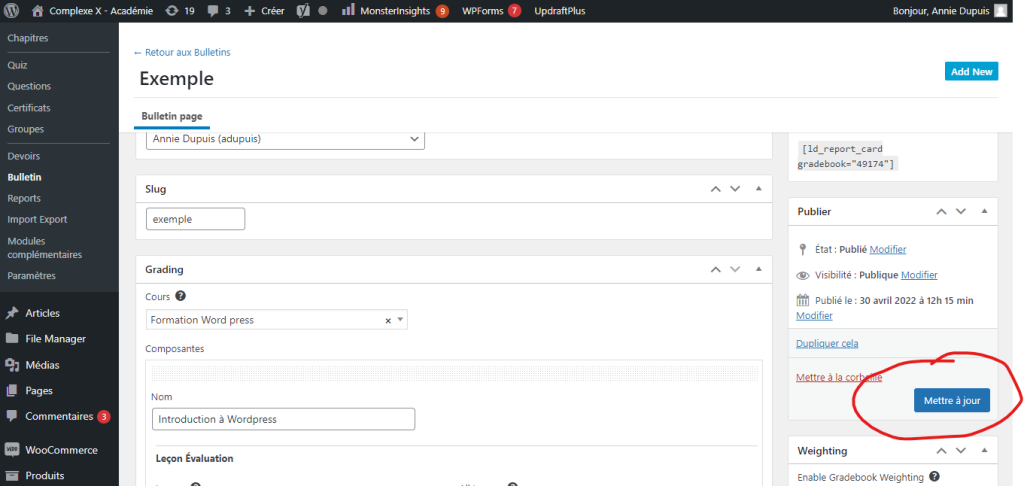The image size is (1024, 486).
Task: Click the WordPress logo icon in admin bar
Action: point(12,11)
